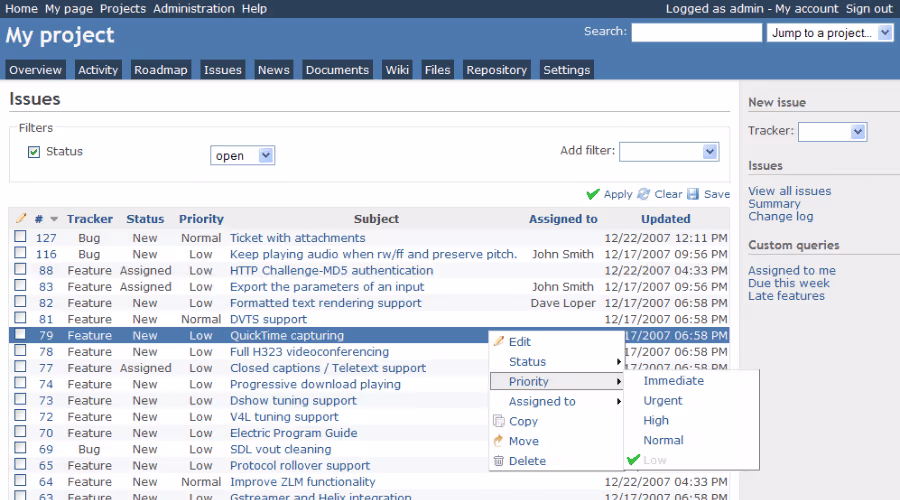Click the Move arrow icon in context menu

coord(499,441)
